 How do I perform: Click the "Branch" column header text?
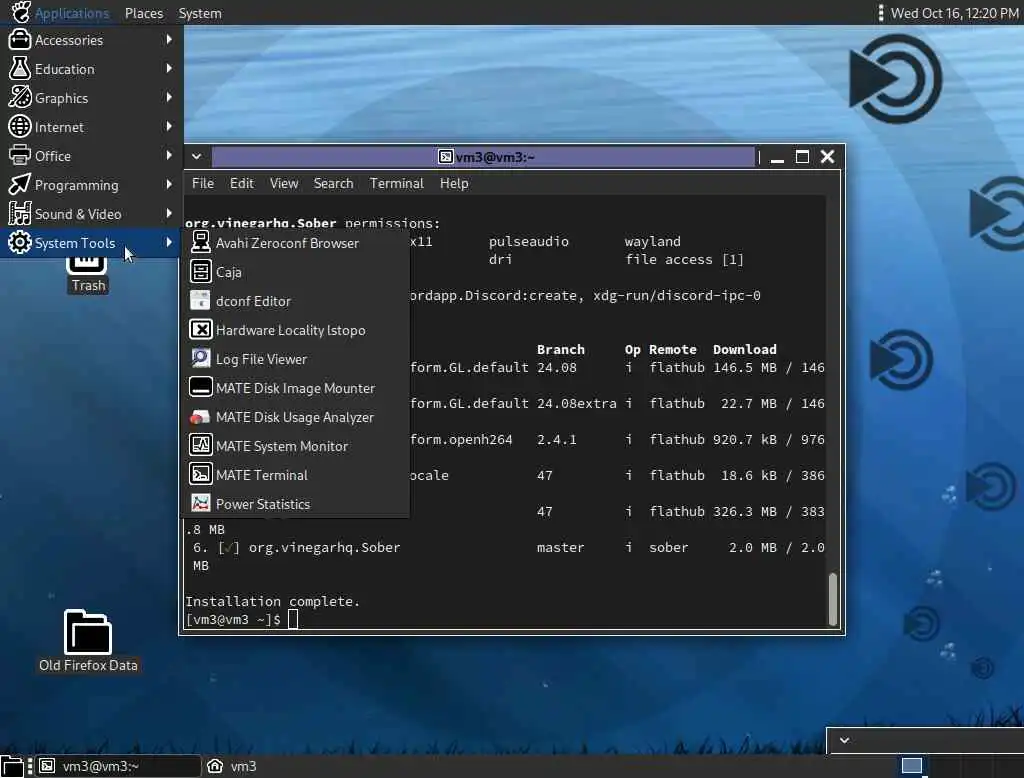click(560, 349)
